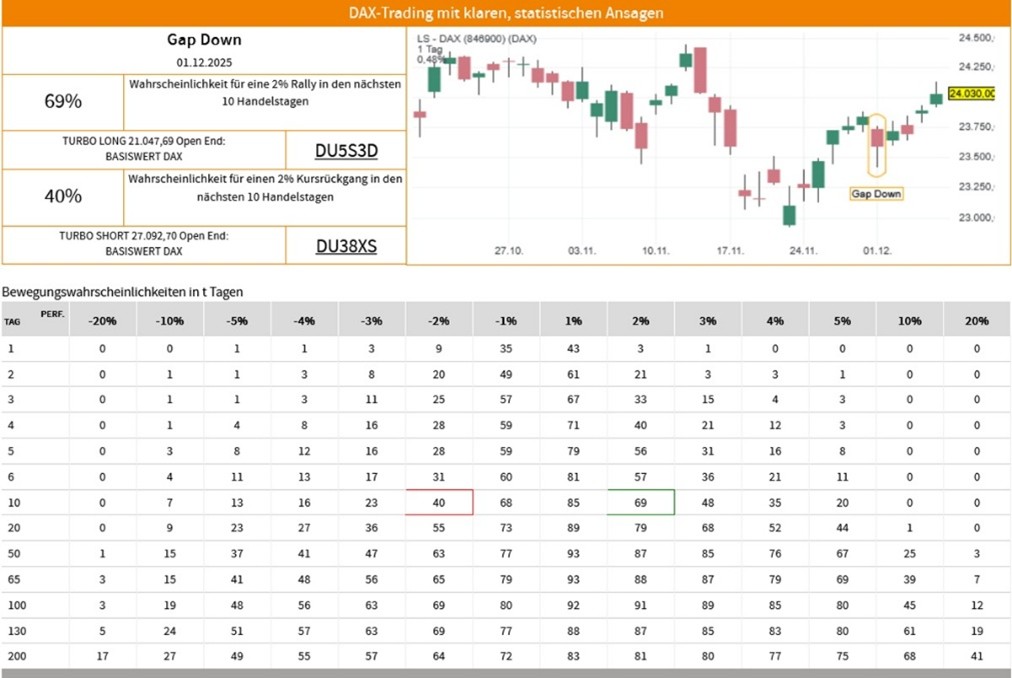
Task: Open the DU38XS turbo short link
Action: pyautogui.click(x=346, y=246)
